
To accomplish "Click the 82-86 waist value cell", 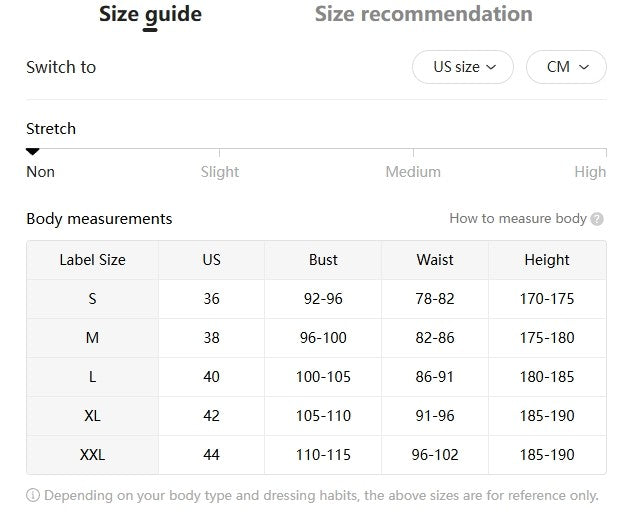I will click(x=434, y=338).
